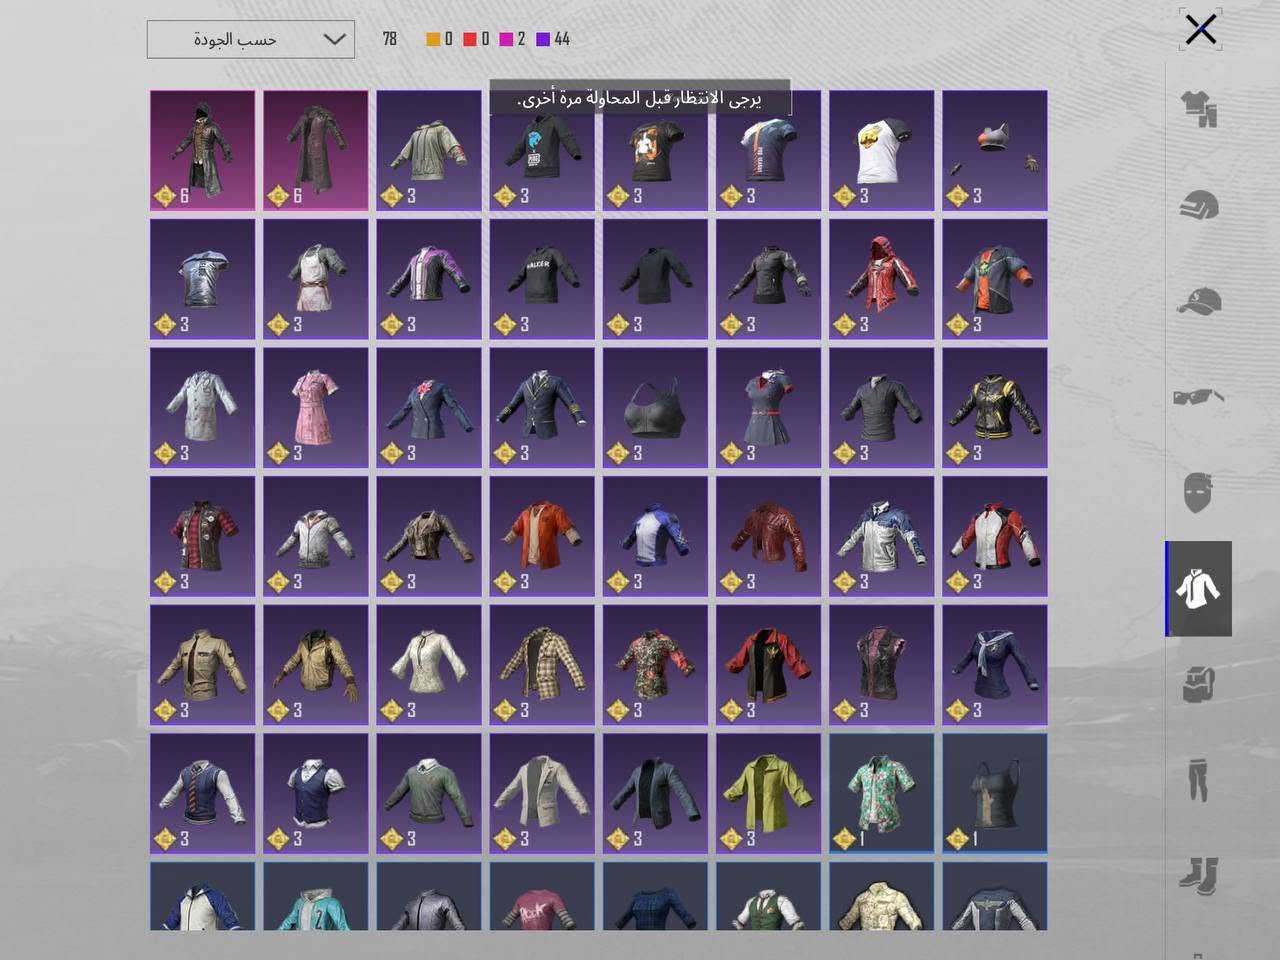Image resolution: width=1280 pixels, height=960 pixels.
Task: Select the floral Hawaiian shirt item
Action: point(882,793)
